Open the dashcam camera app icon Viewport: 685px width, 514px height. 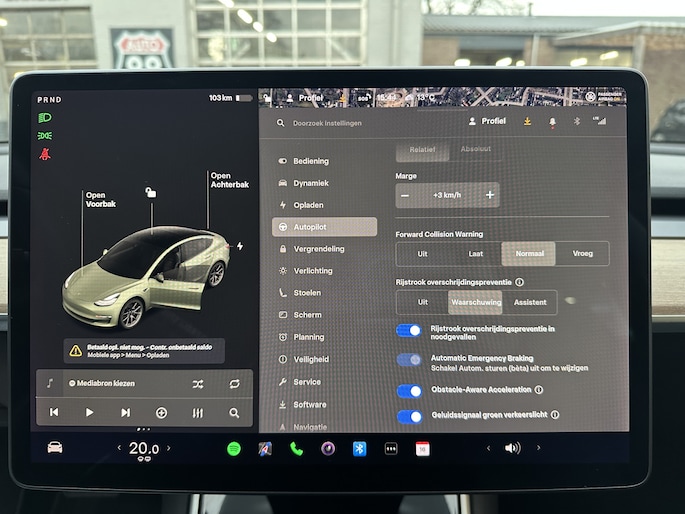(328, 448)
